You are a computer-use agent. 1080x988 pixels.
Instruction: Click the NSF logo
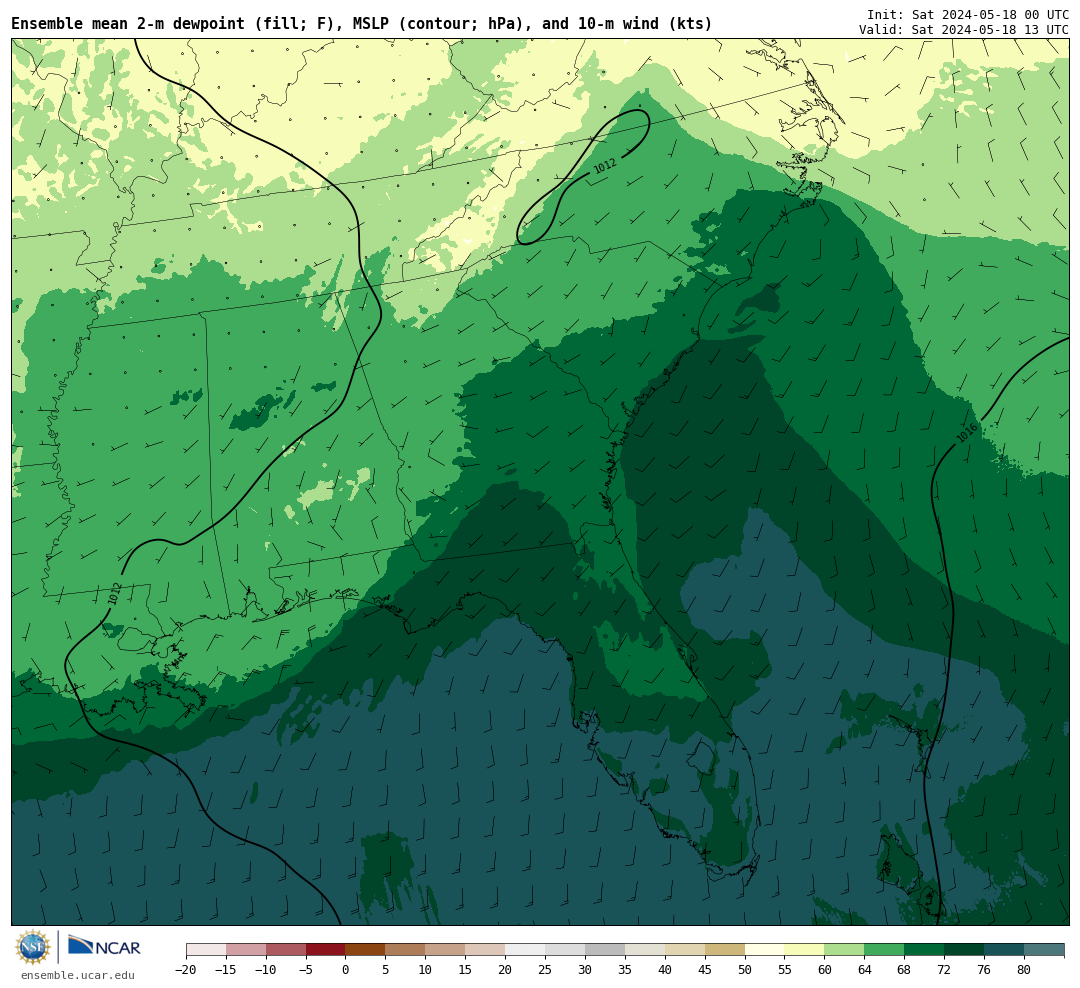click(33, 947)
